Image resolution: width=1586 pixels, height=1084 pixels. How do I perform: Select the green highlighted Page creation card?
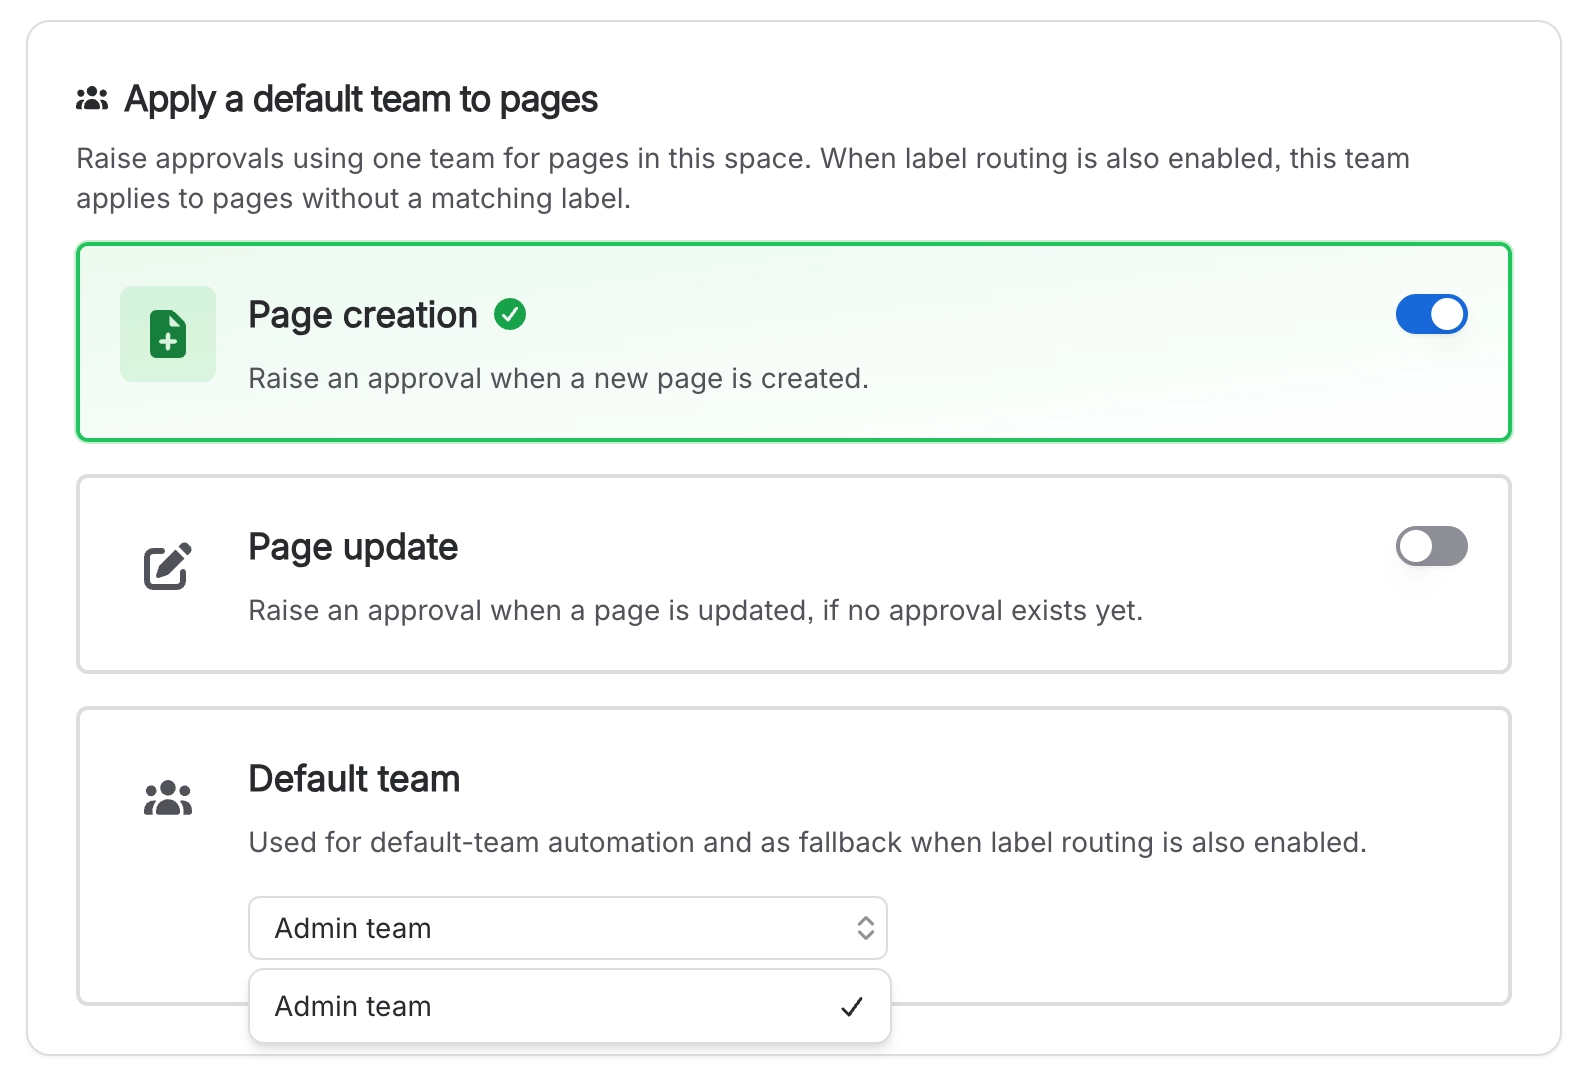(x=794, y=342)
